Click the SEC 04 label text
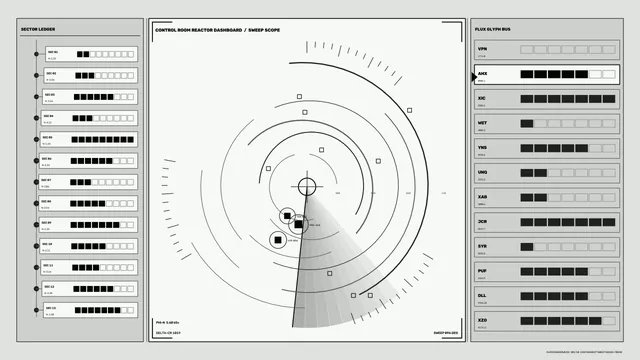This screenshot has height=360, width=640. 48,116
